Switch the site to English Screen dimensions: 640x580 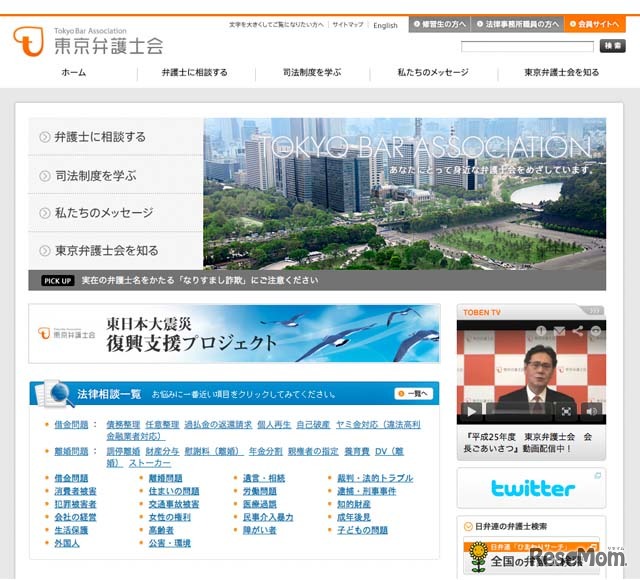[x=385, y=25]
